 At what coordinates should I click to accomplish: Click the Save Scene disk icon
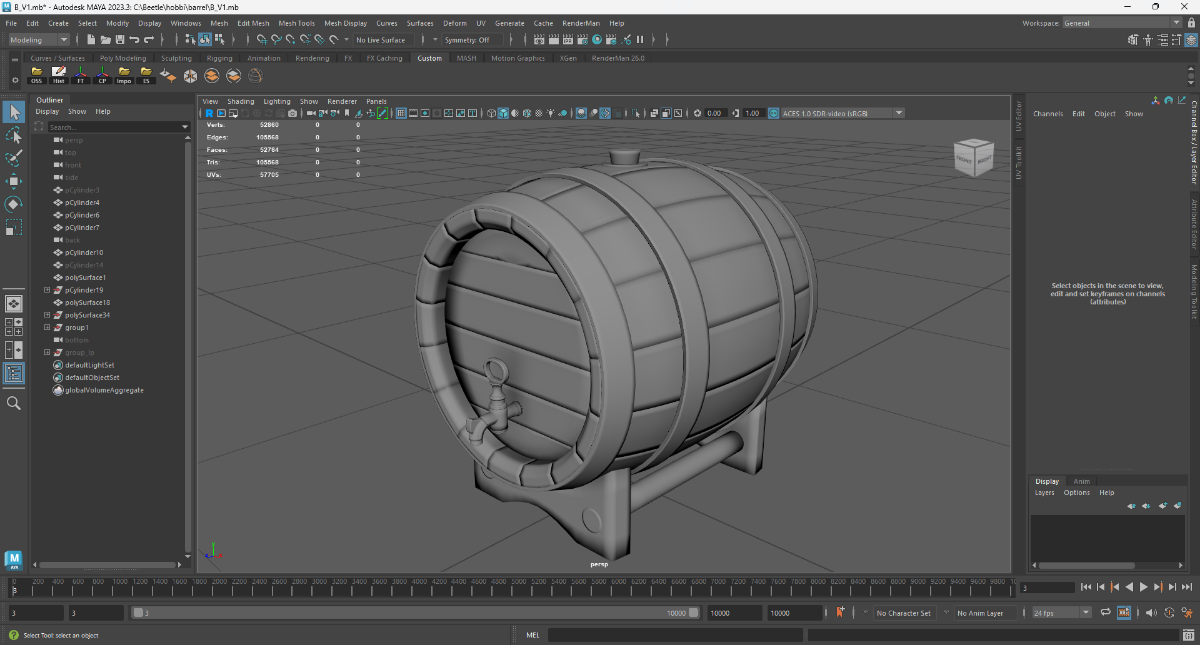pos(119,40)
